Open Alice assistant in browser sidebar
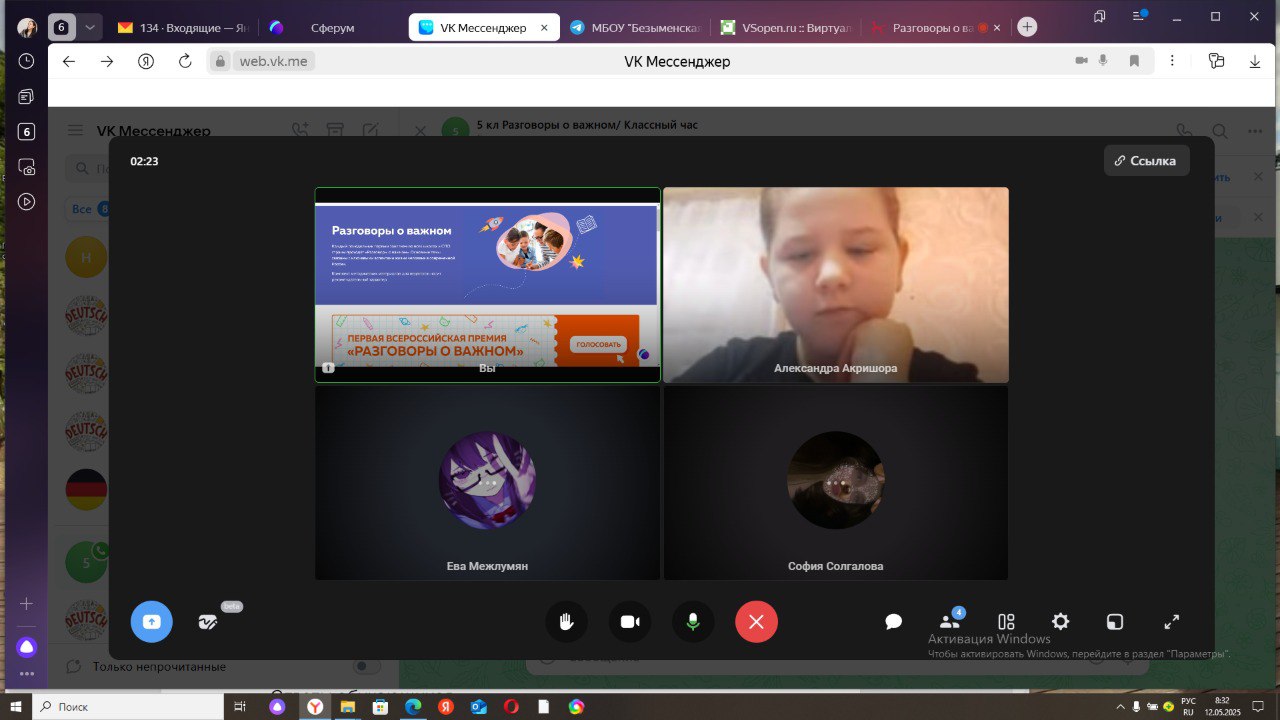Image resolution: width=1280 pixels, height=720 pixels. (27, 647)
